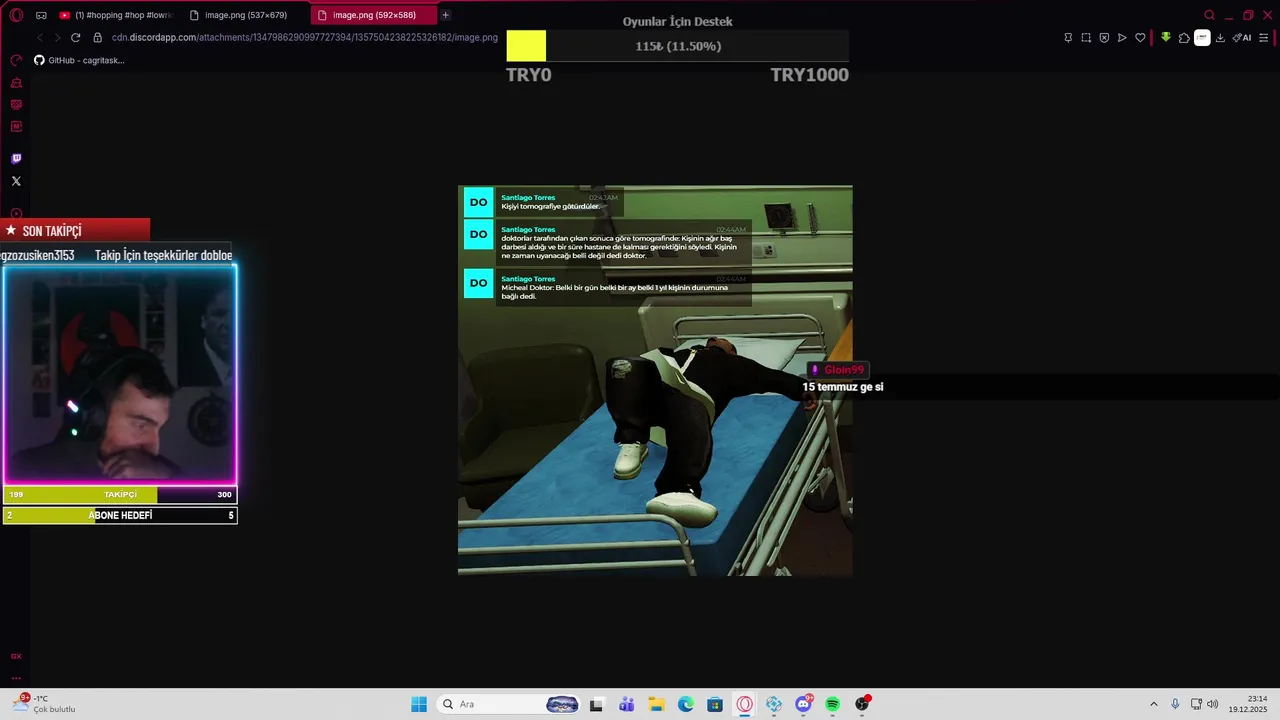Open the sidebar three-dot options
This screenshot has width=1280, height=720.
pyautogui.click(x=16, y=677)
